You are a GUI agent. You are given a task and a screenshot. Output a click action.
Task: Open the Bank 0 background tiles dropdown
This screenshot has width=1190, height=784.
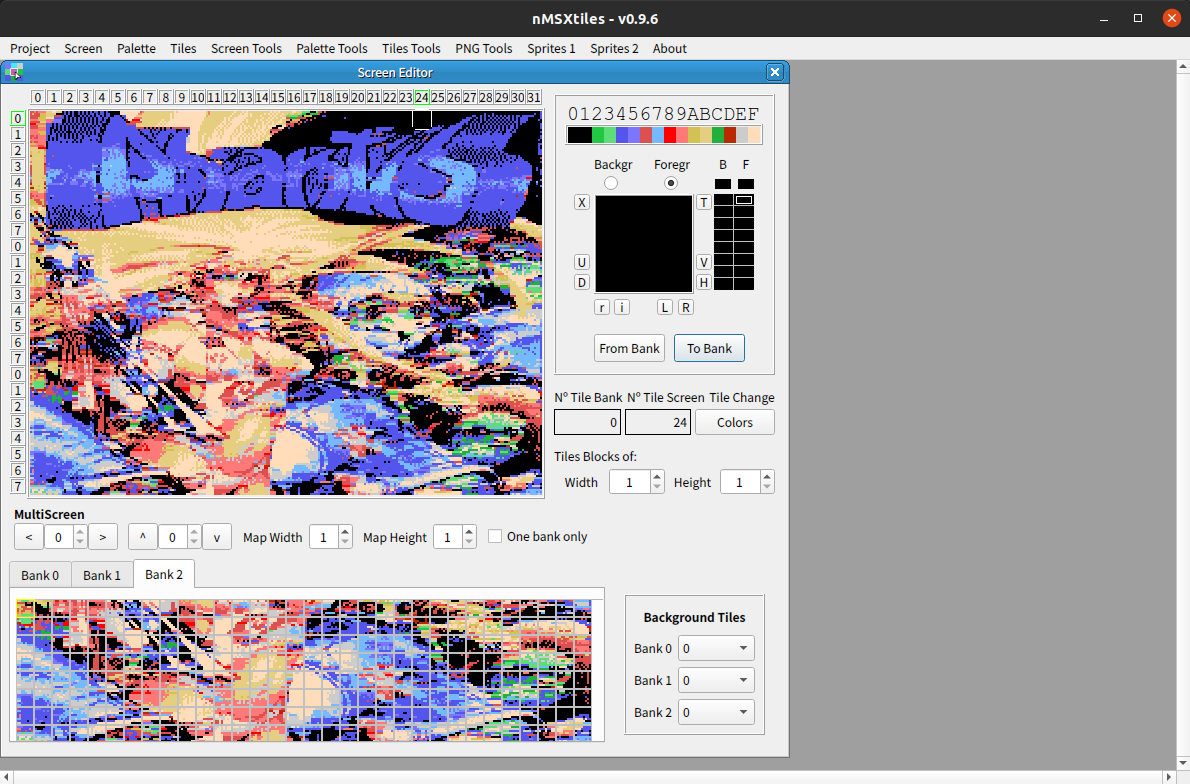tap(716, 649)
